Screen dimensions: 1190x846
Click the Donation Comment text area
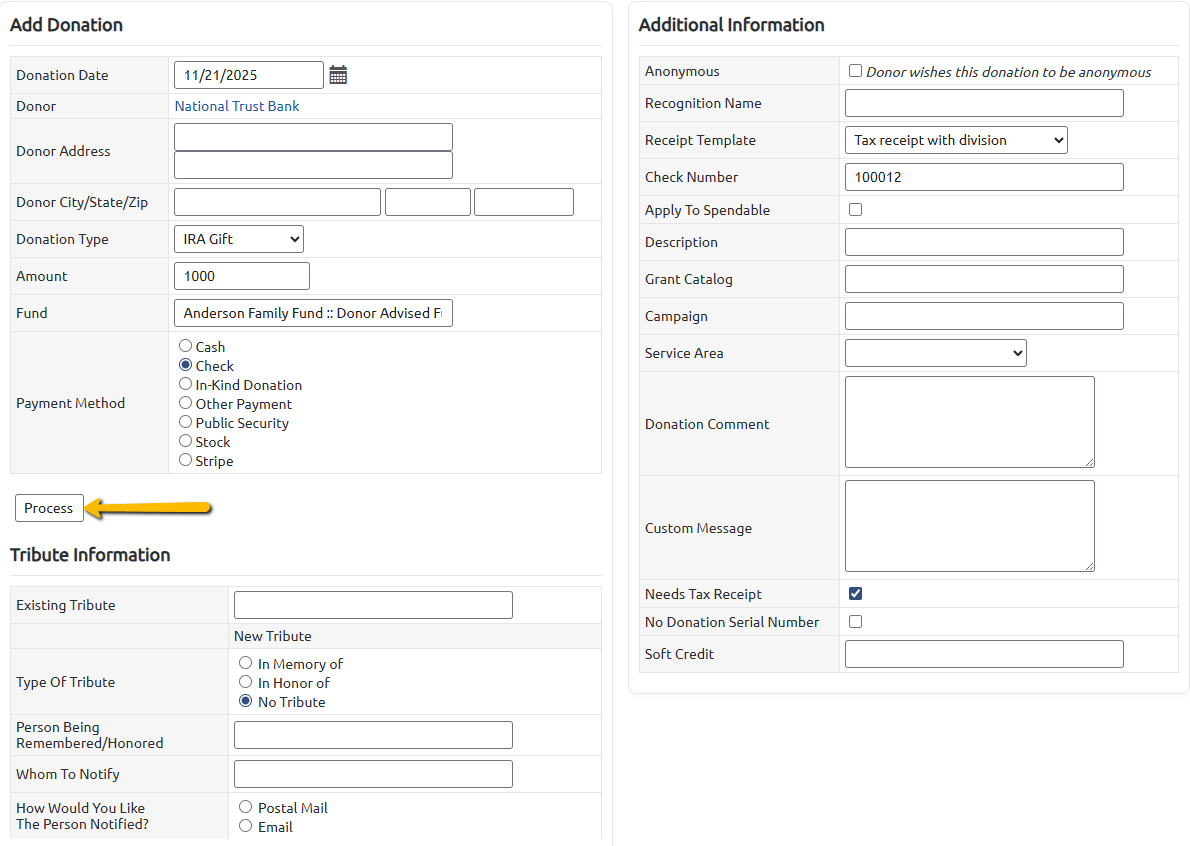(x=970, y=422)
